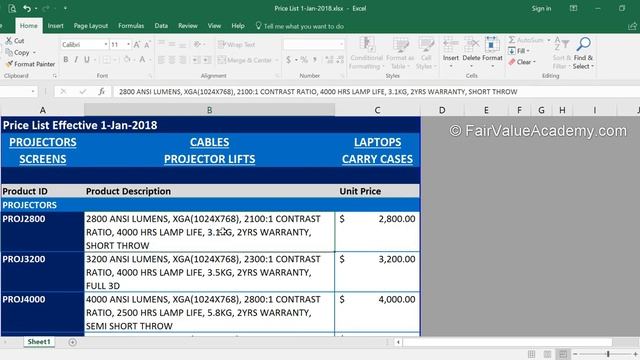
Task: Follow the LAPTOPS hyperlink
Action: (378, 142)
